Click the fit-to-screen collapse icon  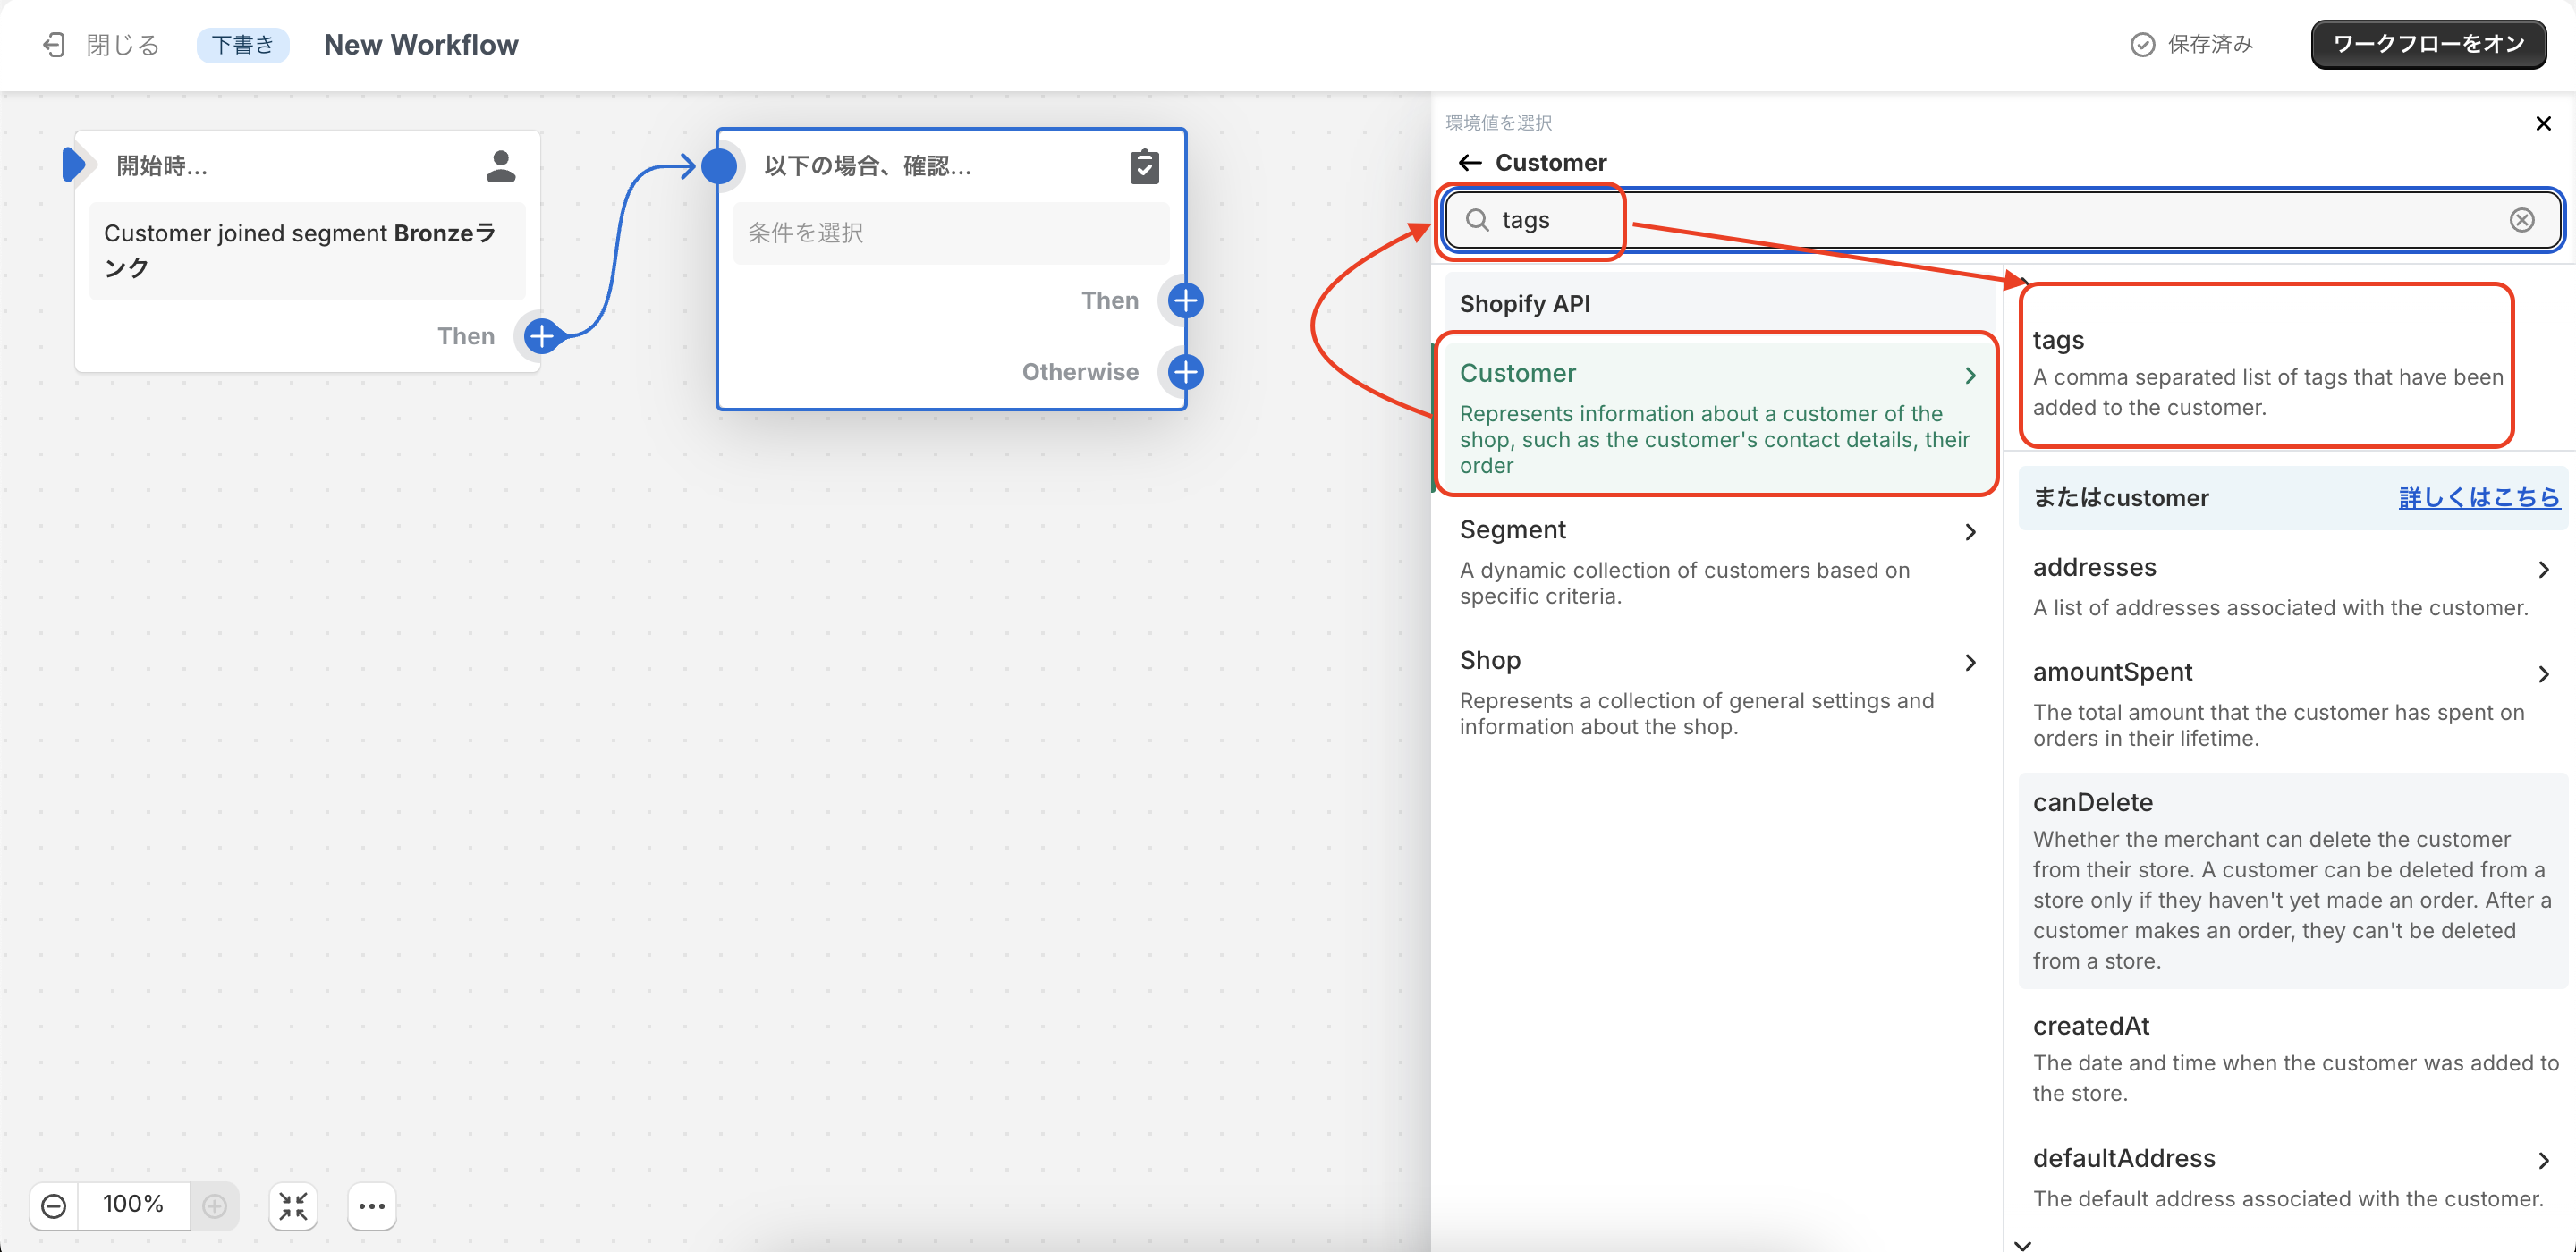tap(293, 1205)
